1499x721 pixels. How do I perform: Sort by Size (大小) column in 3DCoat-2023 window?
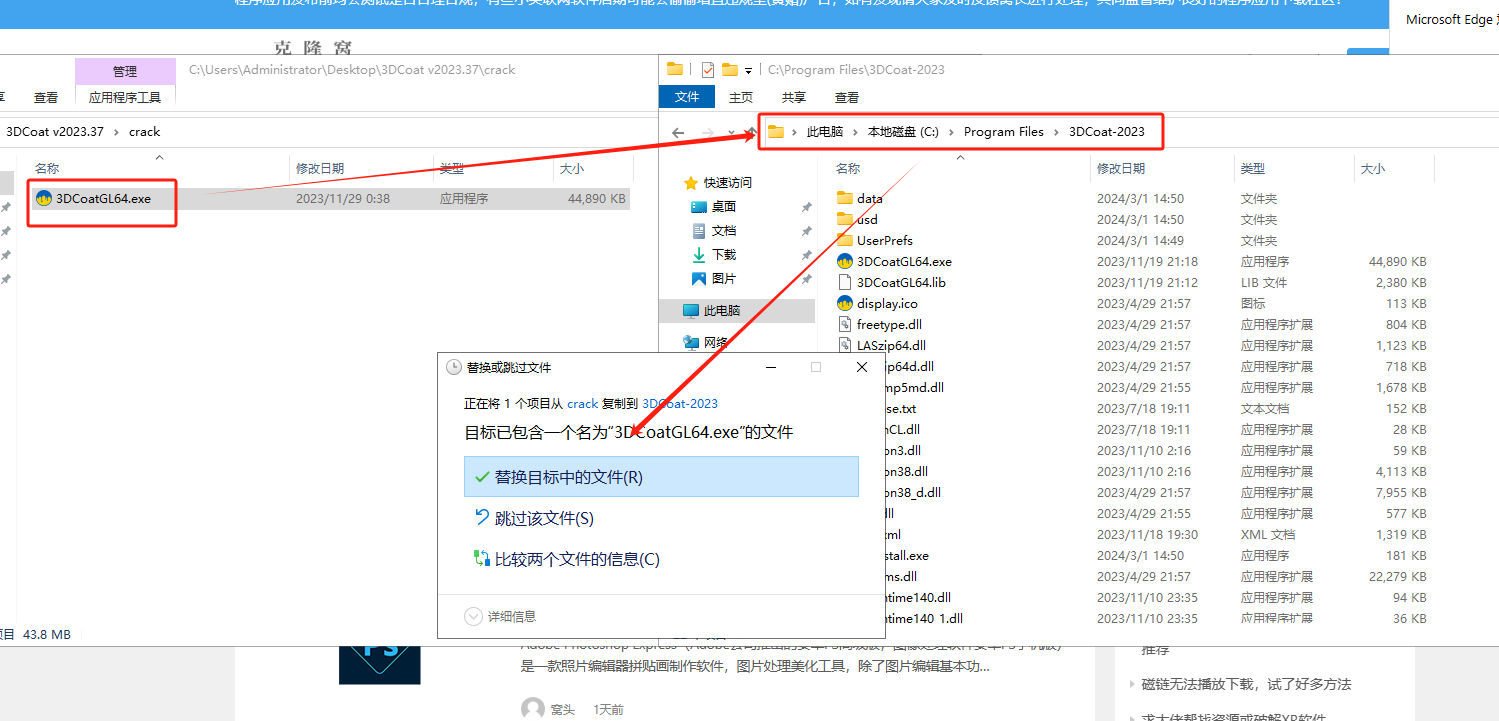click(1373, 169)
